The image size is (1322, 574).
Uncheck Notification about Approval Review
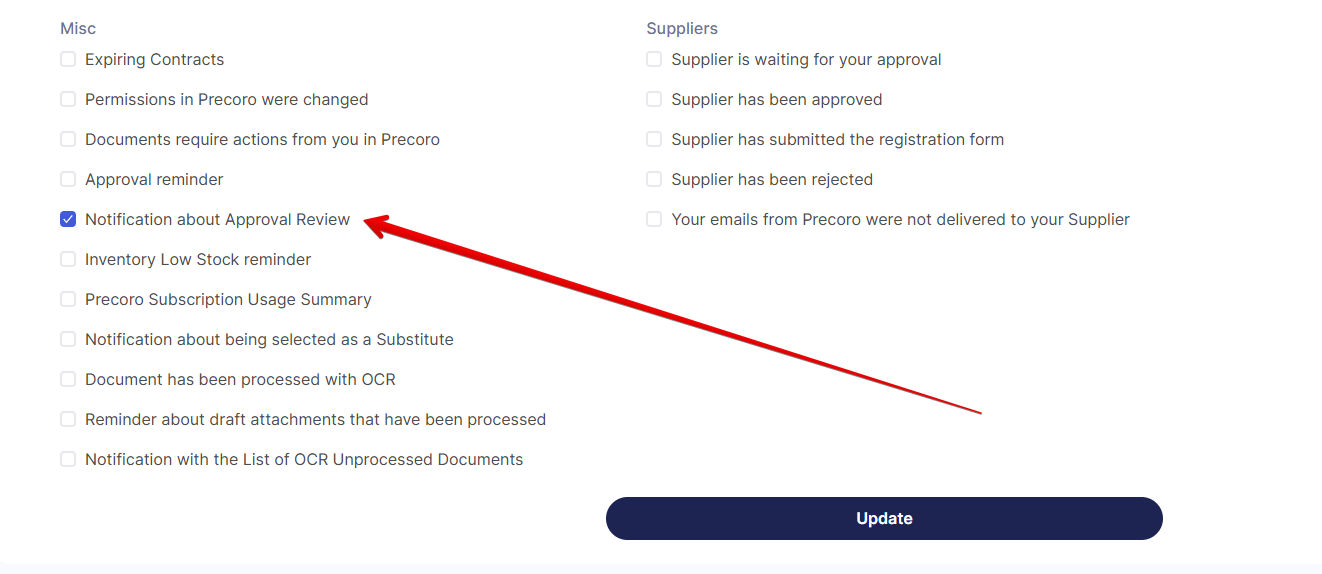coord(68,220)
